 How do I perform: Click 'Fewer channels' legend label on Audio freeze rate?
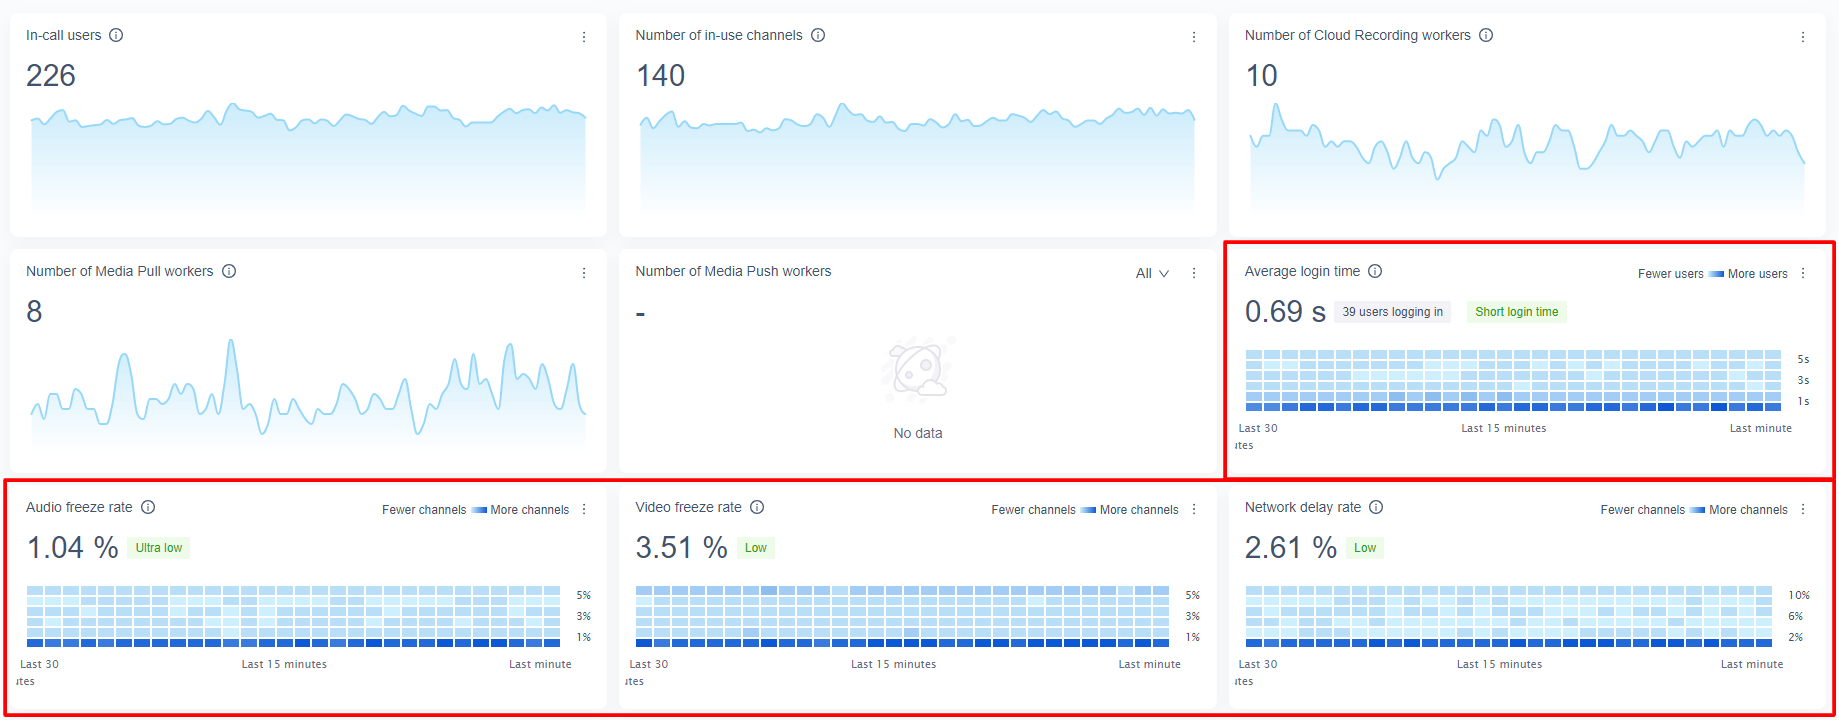click(x=424, y=510)
